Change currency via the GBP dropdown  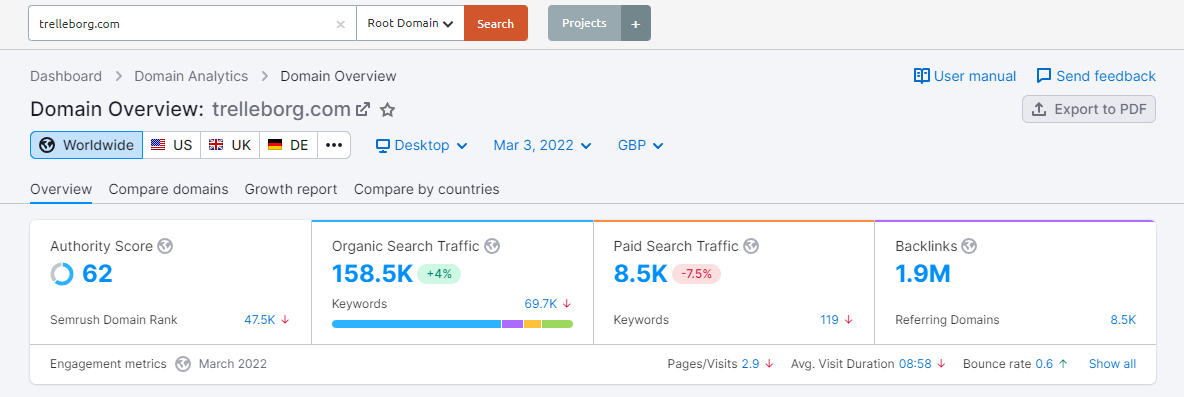coord(640,146)
